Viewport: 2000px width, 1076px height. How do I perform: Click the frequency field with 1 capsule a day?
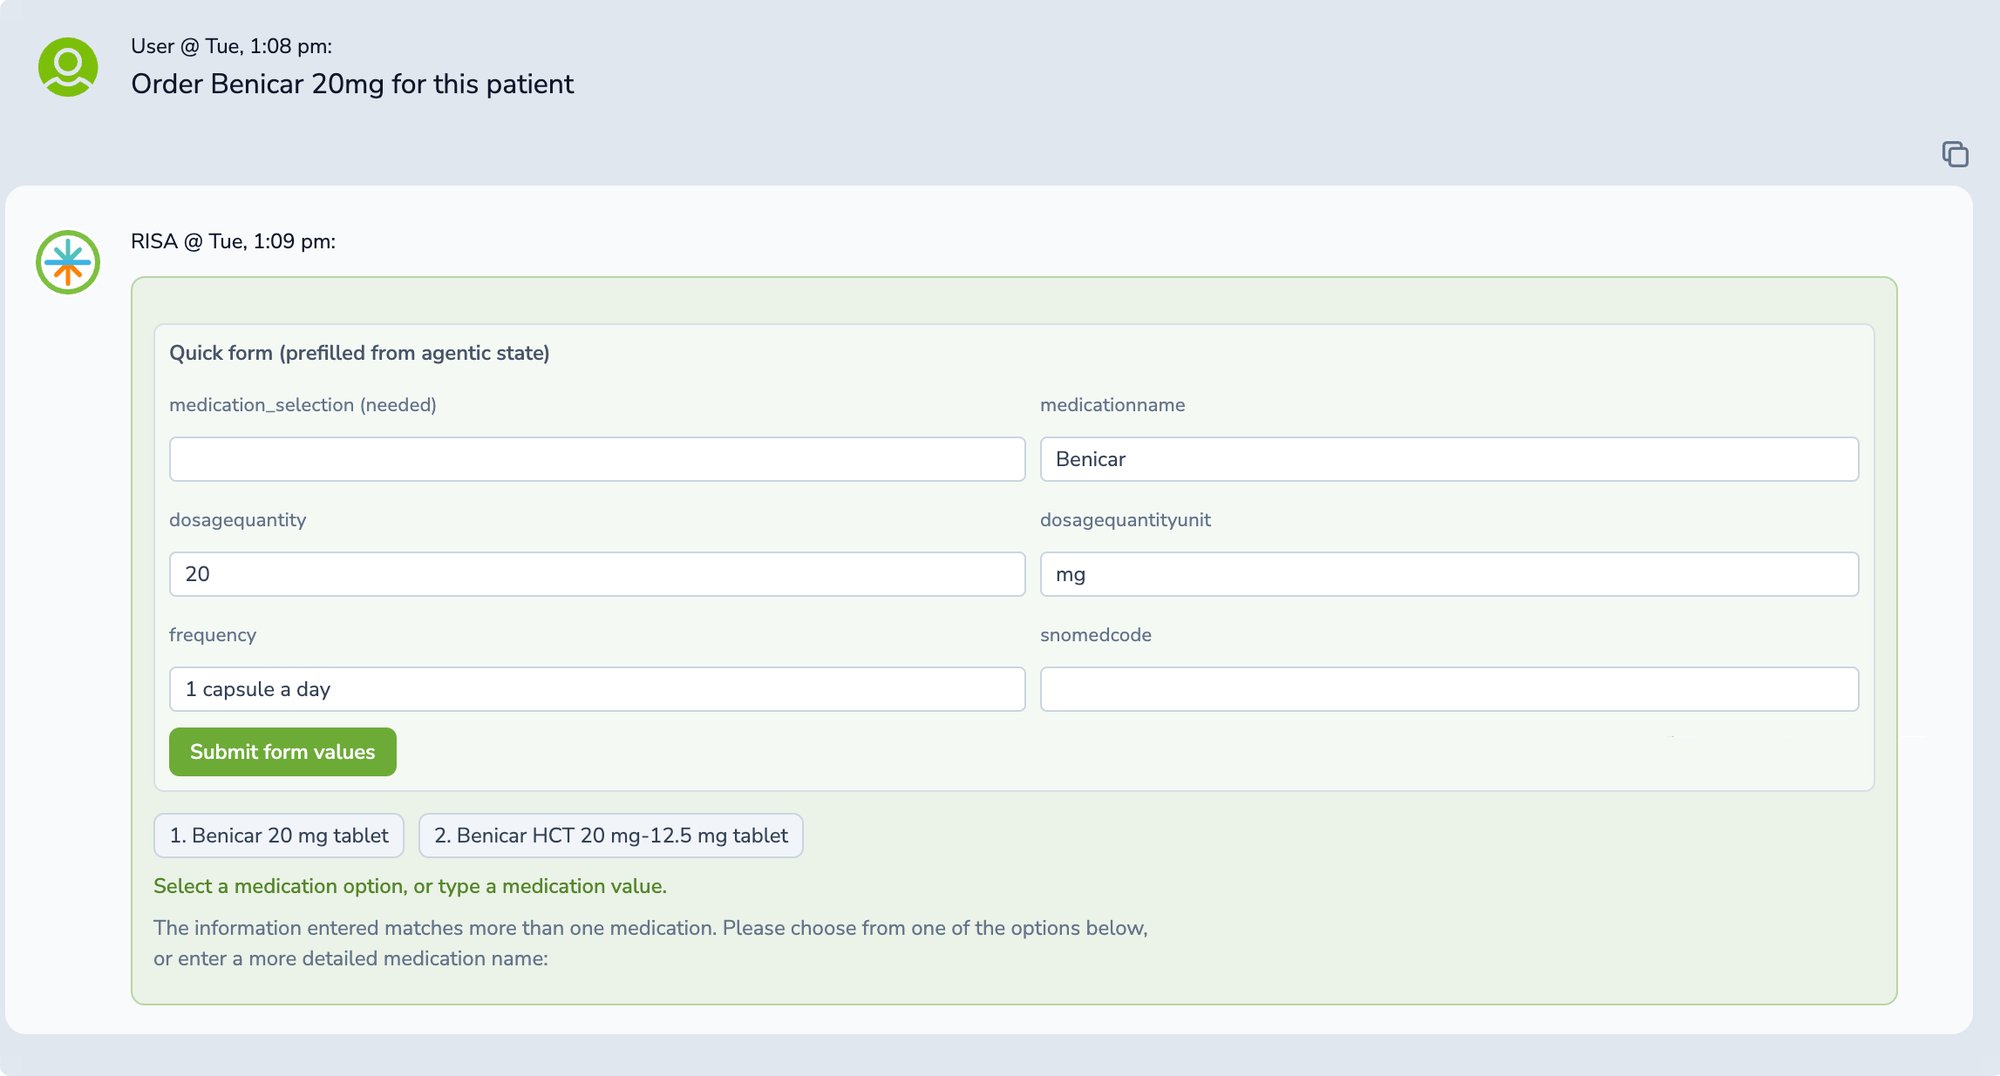597,689
